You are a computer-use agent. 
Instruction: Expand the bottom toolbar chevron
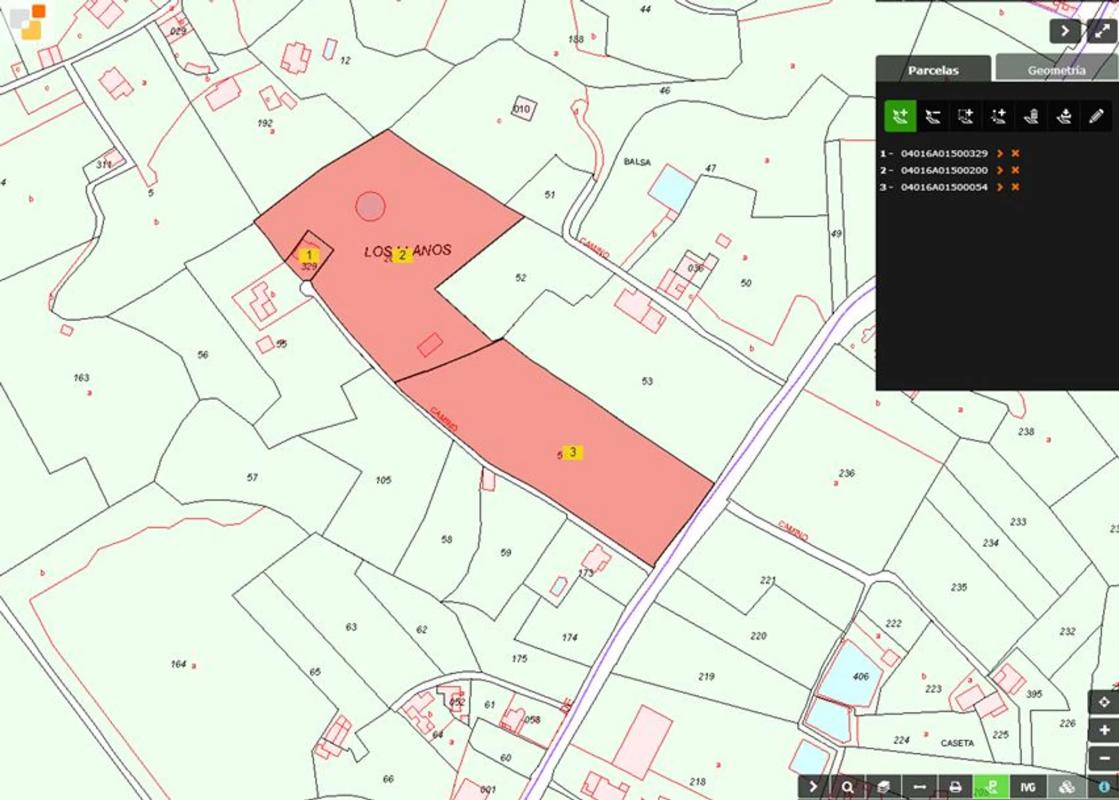point(813,787)
